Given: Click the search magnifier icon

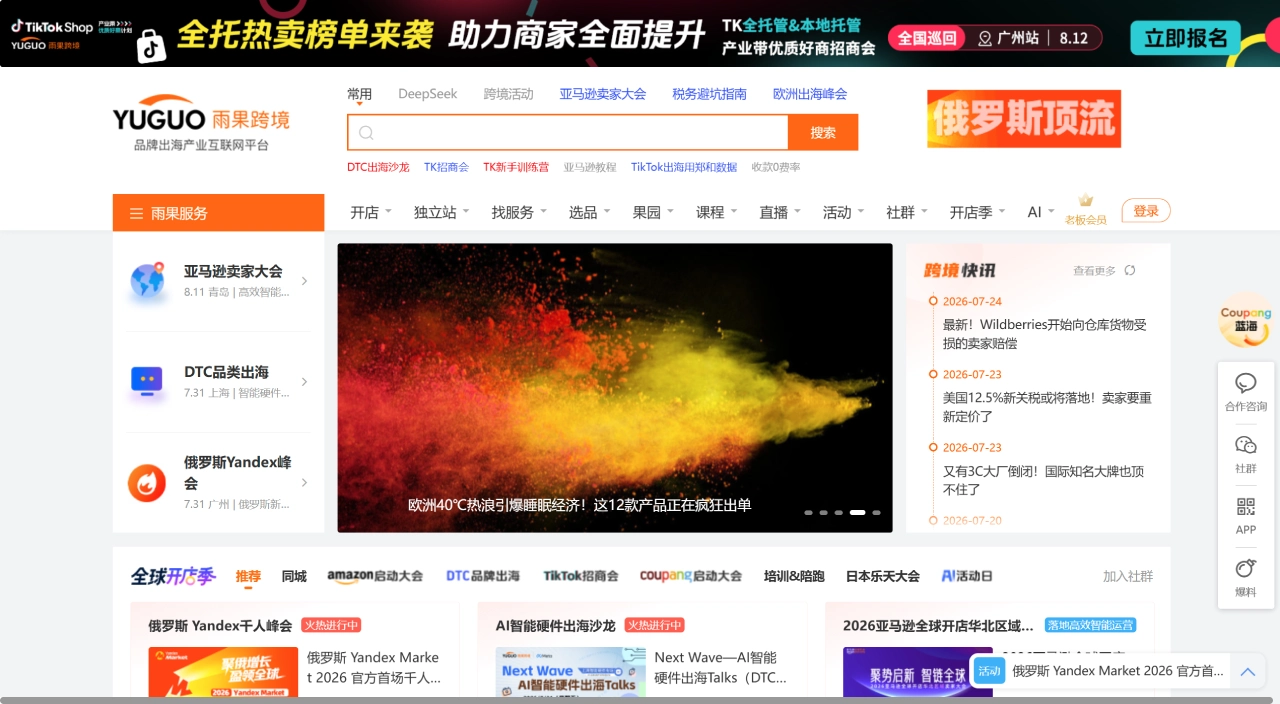Looking at the screenshot, I should pyautogui.click(x=366, y=133).
